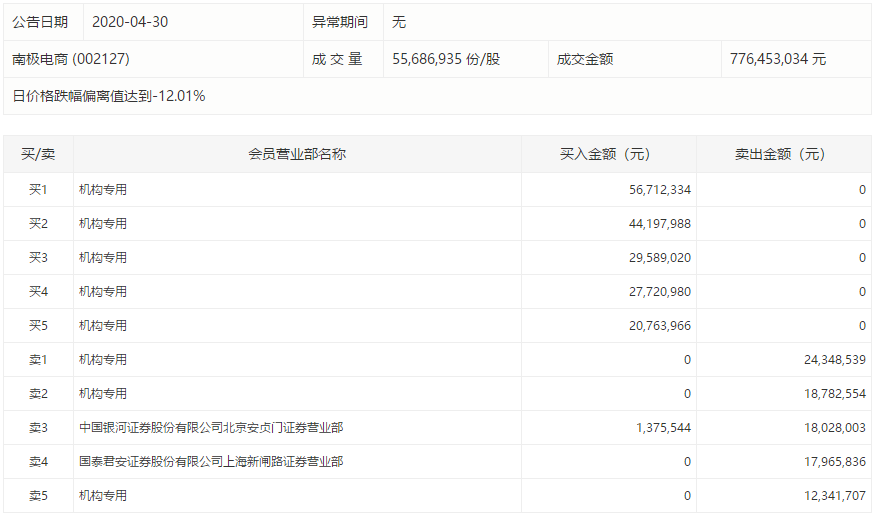Viewport: 876px width, 516px height.
Task: Select the 买2 row label
Action: (38, 224)
